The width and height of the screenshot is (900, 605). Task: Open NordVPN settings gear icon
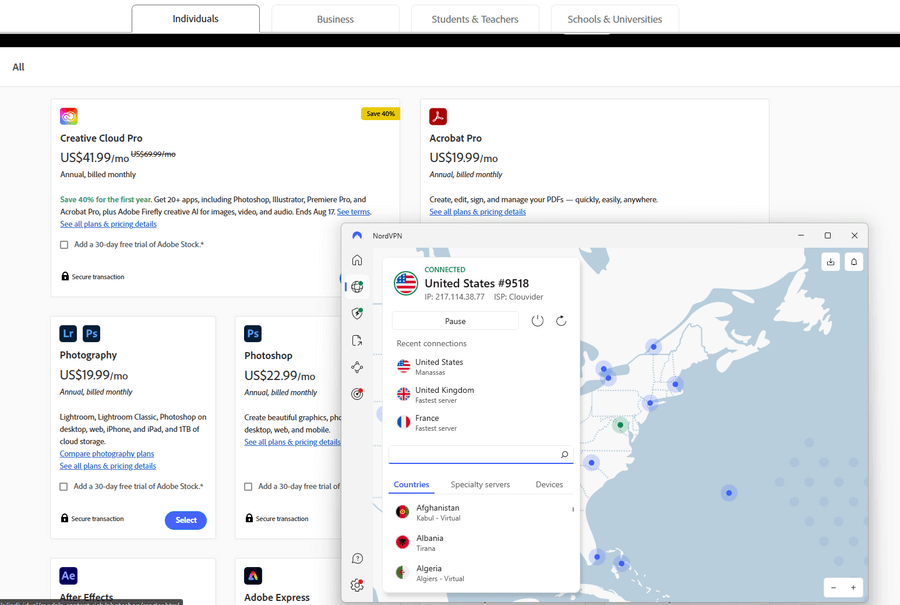pos(357,585)
